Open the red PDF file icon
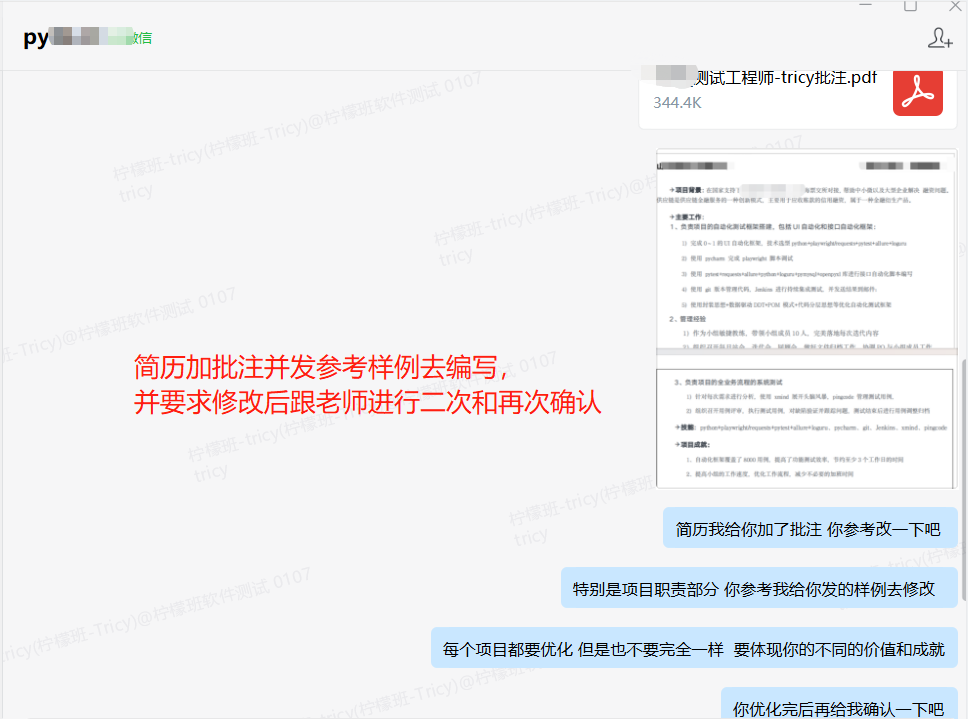 917,92
